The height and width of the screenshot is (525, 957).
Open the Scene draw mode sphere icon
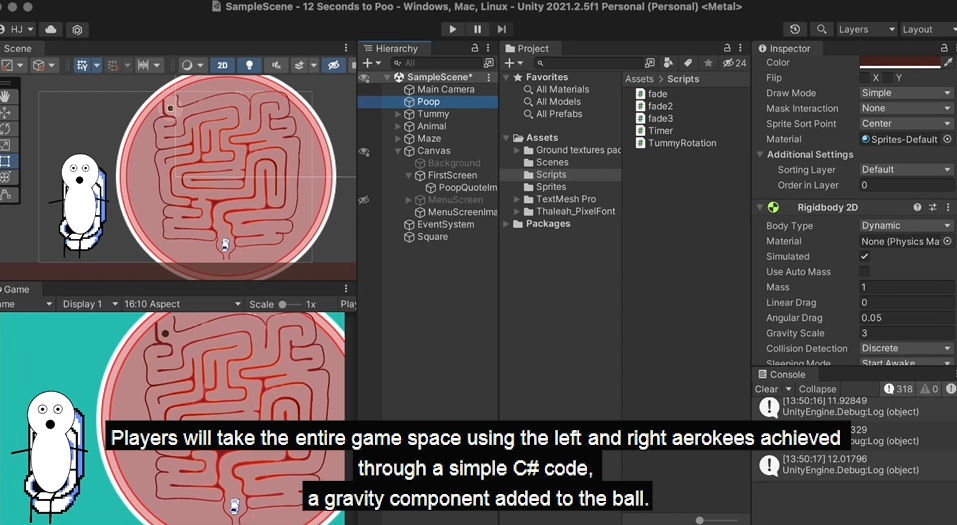(x=186, y=65)
